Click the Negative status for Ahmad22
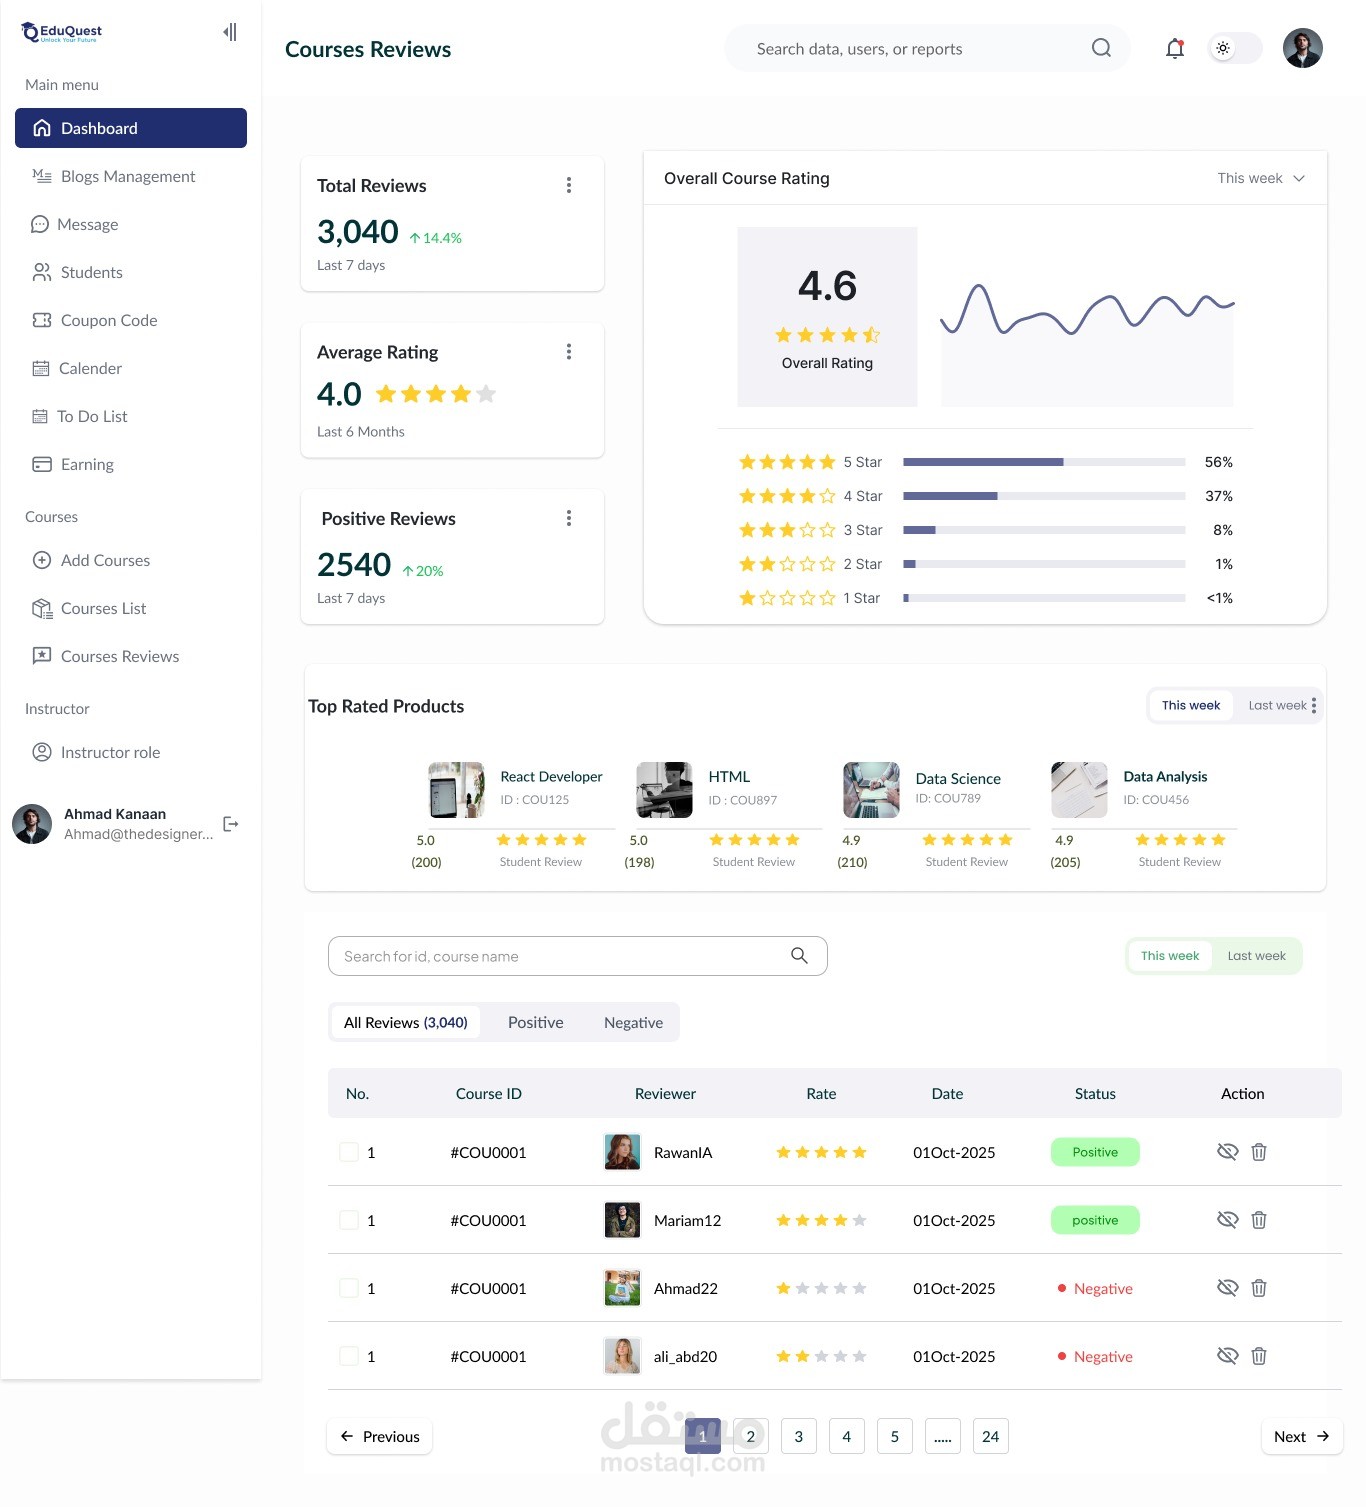The width and height of the screenshot is (1366, 1507). click(x=1095, y=1288)
